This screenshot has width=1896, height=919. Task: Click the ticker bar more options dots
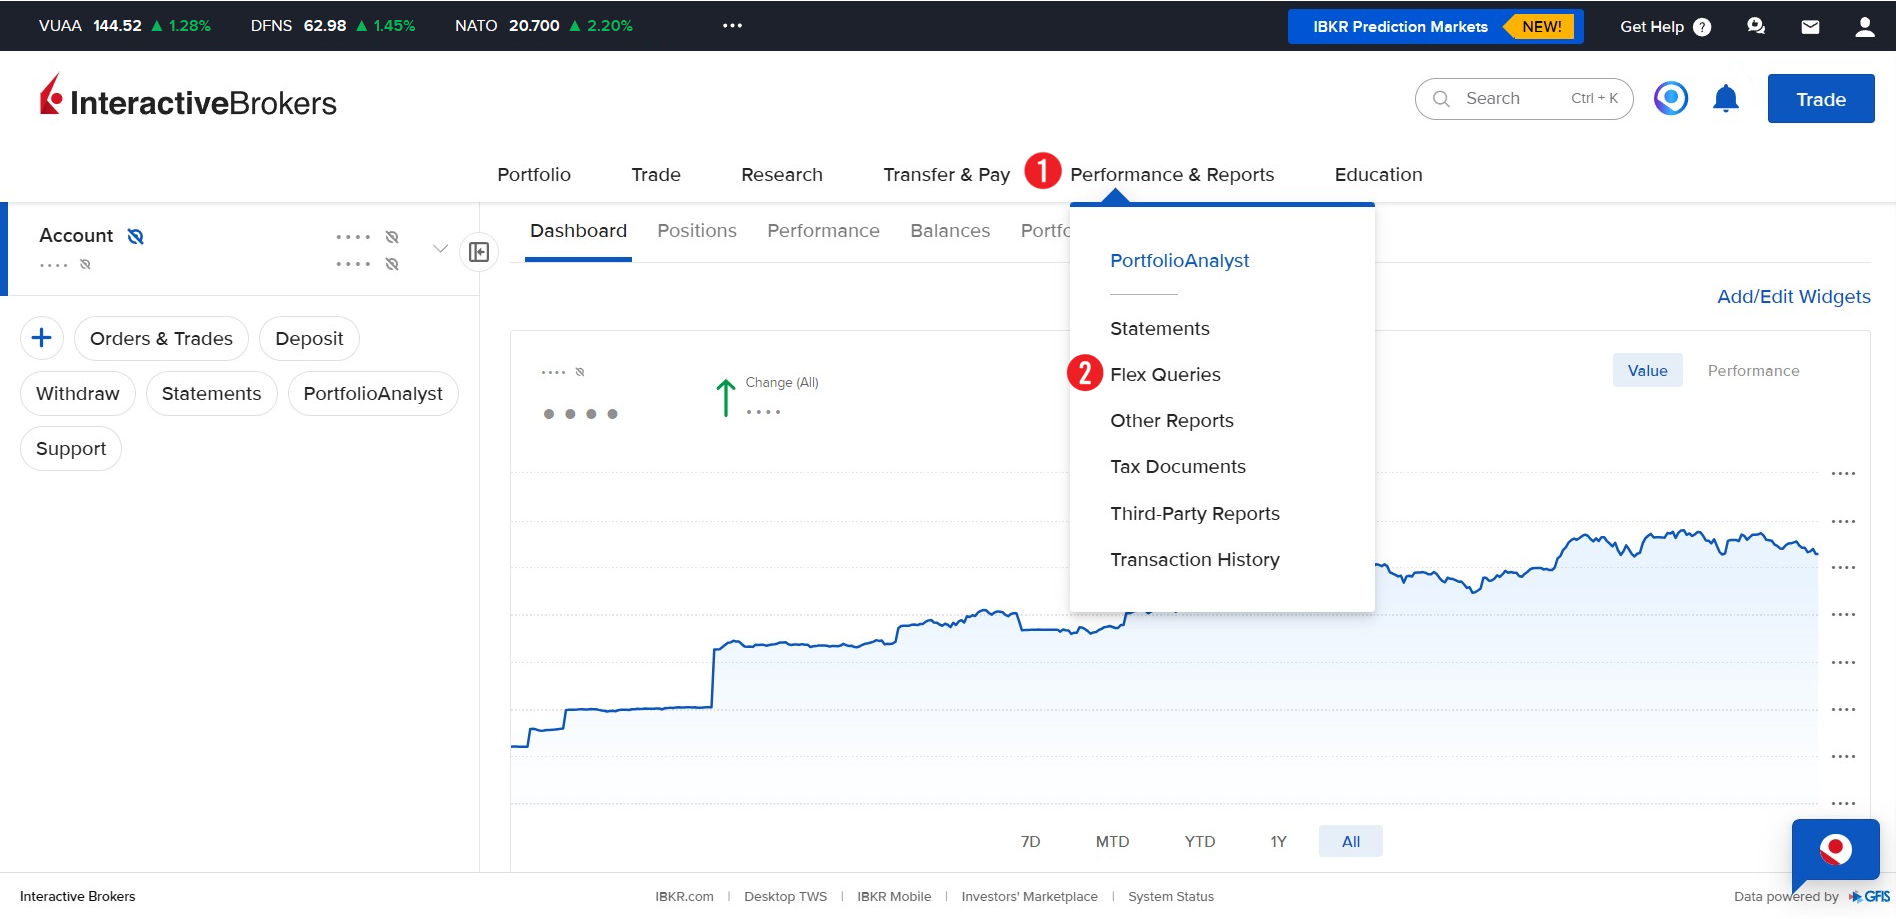tap(732, 26)
